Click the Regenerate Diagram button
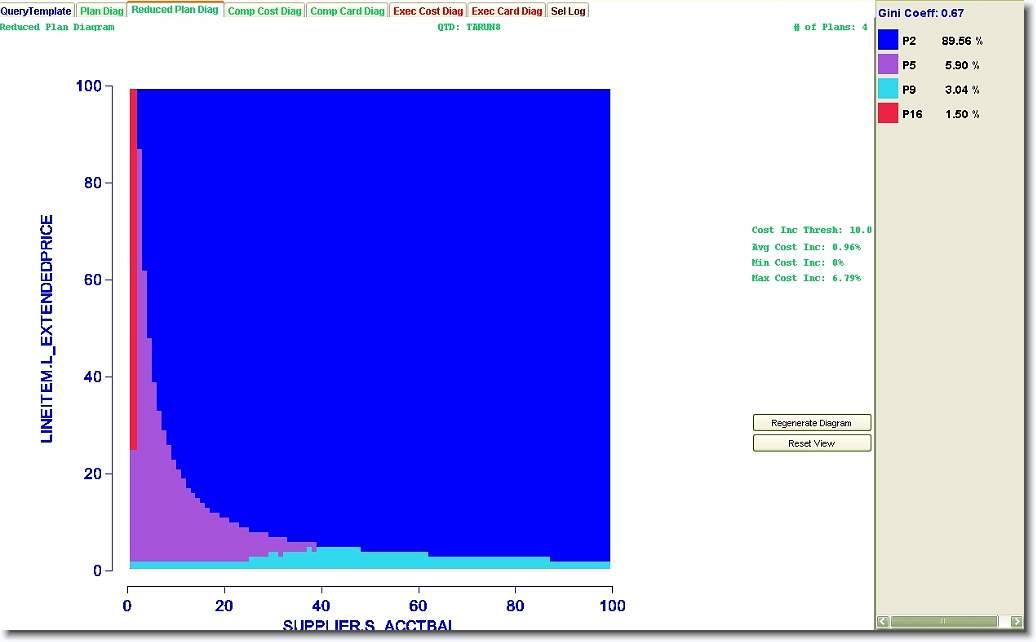Viewport: 1036px width, 642px height. [x=811, y=423]
